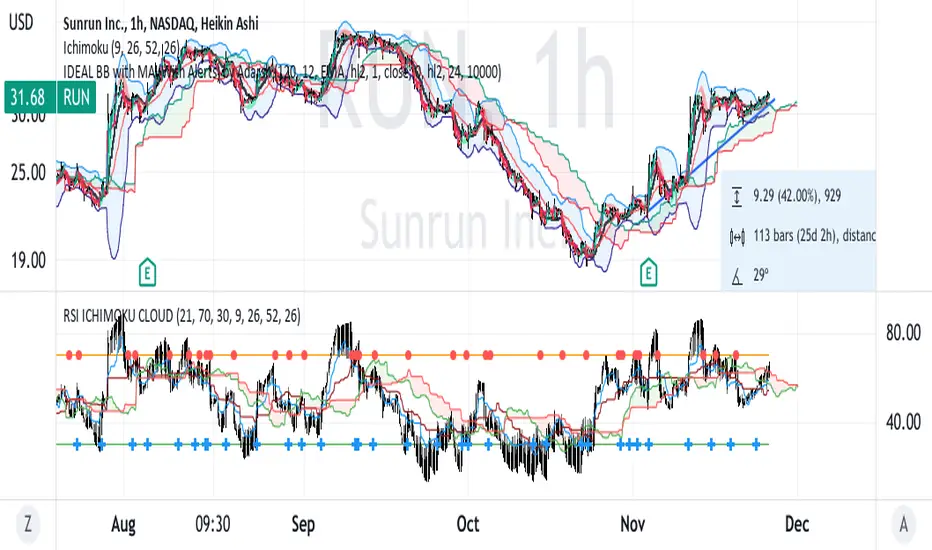Click the 09:30 time axis label
This screenshot has width=932, height=550.
coord(213,524)
